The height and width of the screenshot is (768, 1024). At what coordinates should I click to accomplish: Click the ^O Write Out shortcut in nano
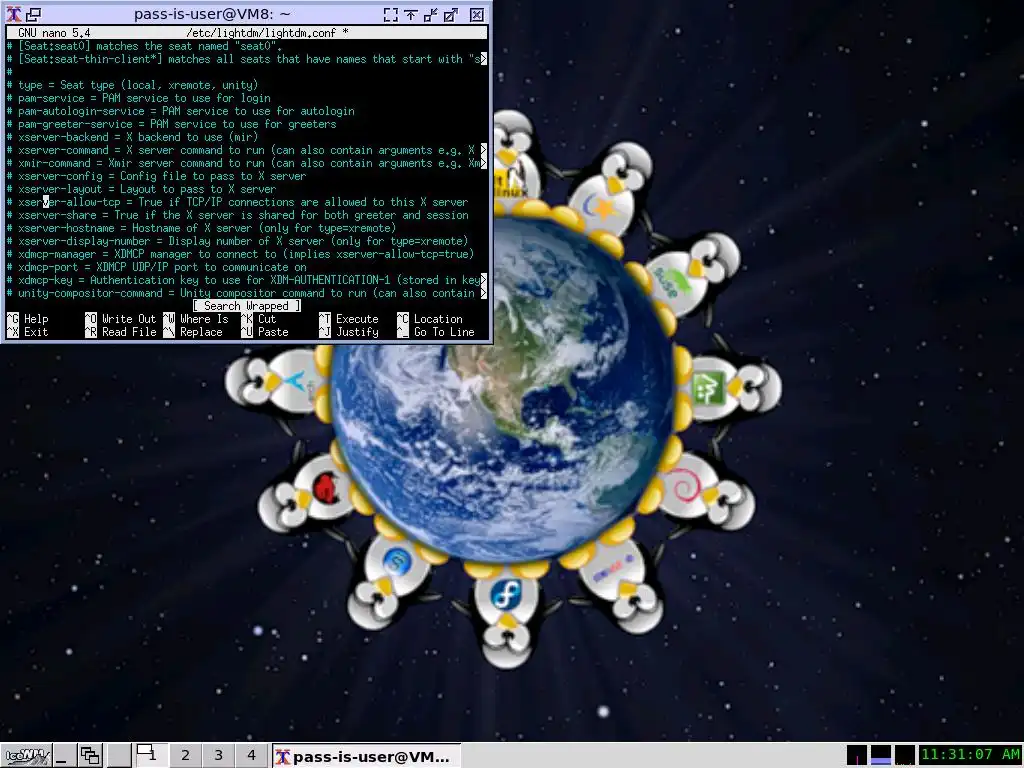[x=120, y=319]
